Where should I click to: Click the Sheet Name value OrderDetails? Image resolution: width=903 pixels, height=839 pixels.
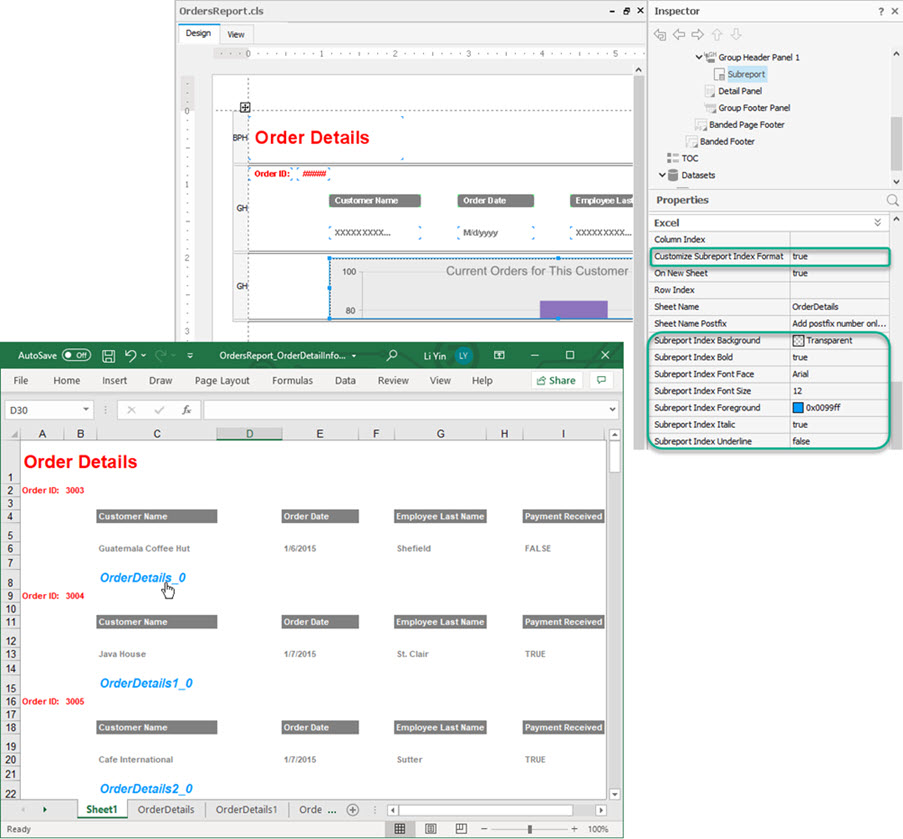click(x=840, y=307)
